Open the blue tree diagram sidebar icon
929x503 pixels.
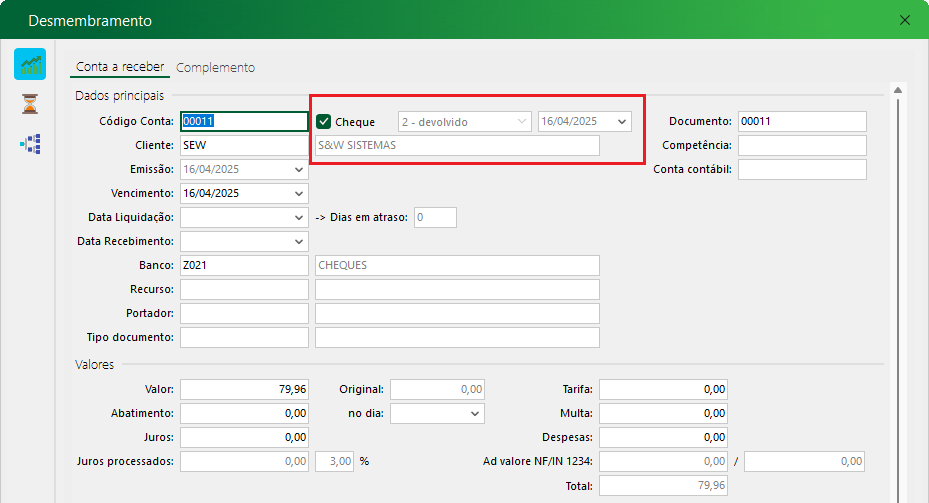pyautogui.click(x=30, y=143)
